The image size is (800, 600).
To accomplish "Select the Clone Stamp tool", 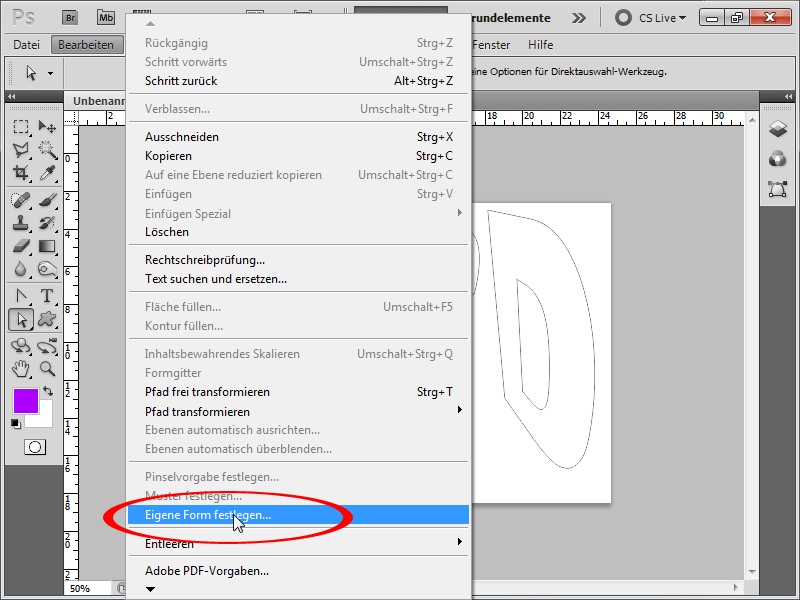I will [x=21, y=223].
